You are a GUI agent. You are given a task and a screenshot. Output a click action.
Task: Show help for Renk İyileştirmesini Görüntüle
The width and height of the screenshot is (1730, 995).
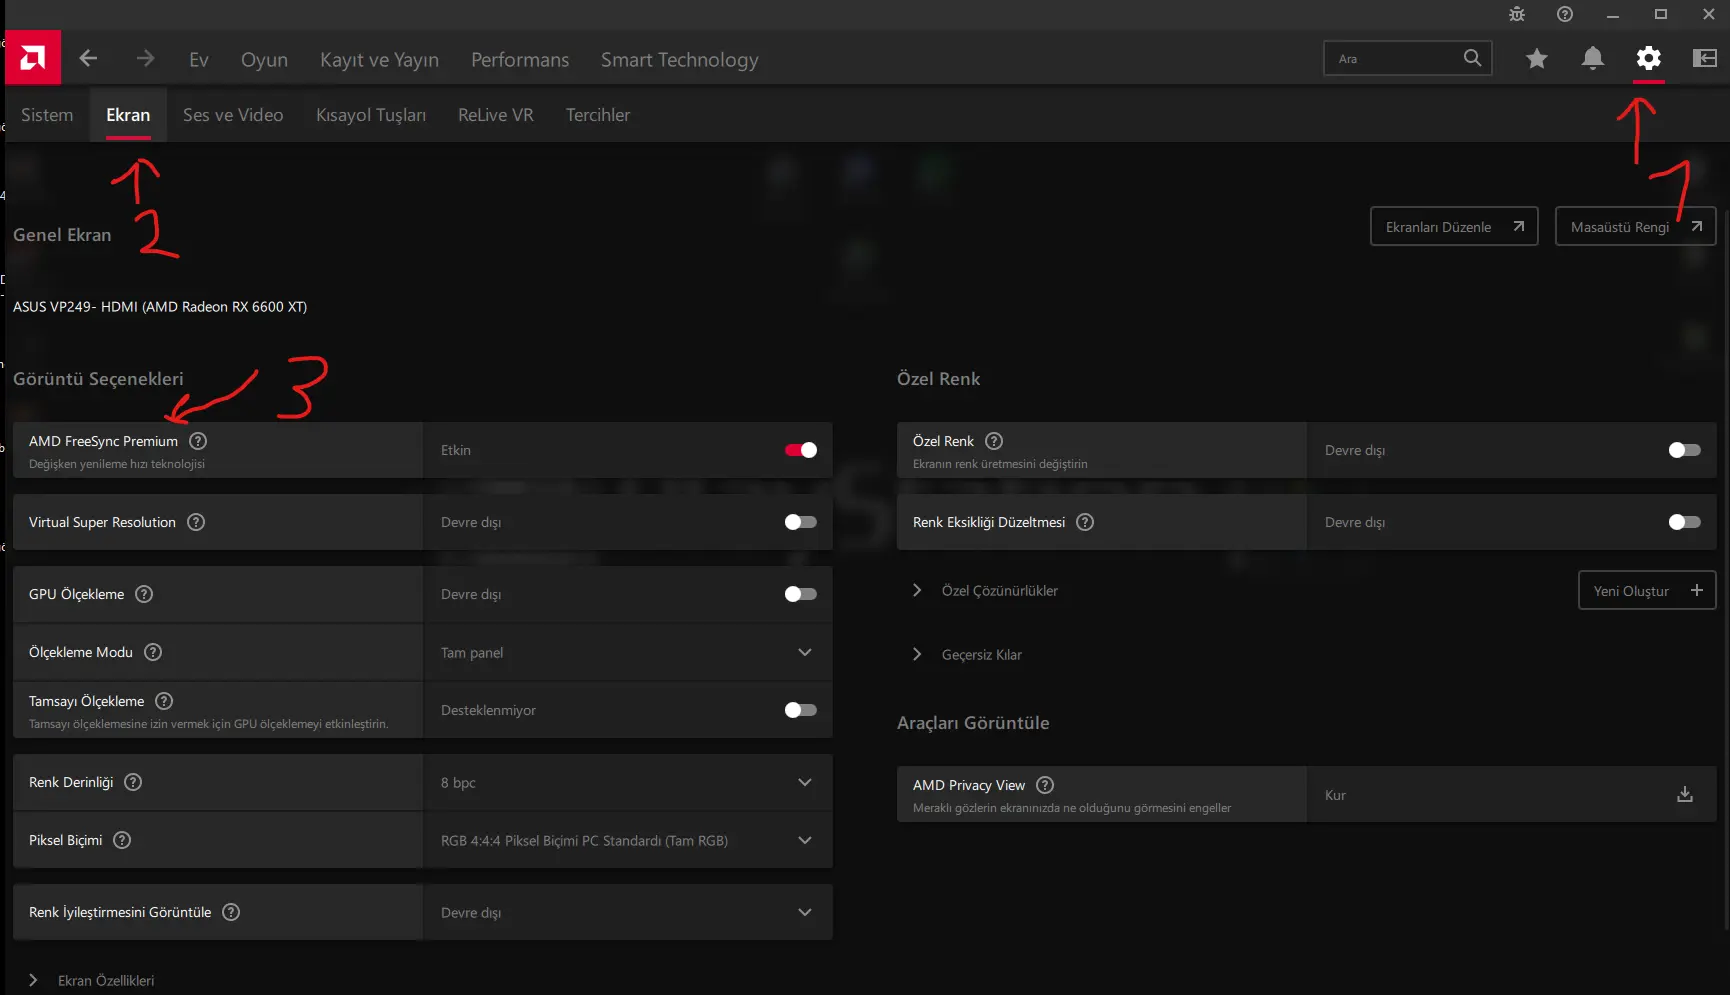point(231,912)
